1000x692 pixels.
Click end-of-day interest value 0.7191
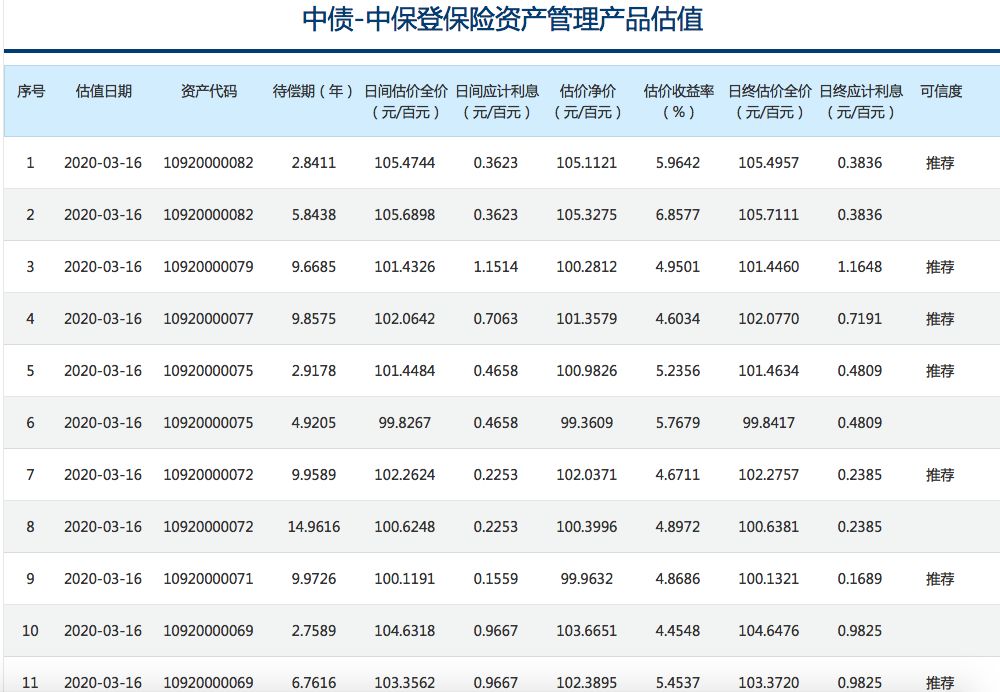[860, 319]
